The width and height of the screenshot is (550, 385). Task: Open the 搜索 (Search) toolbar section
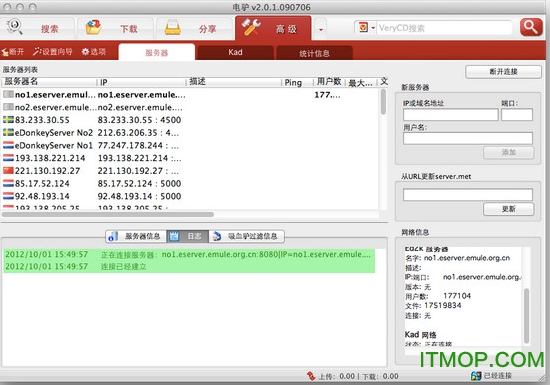38,28
